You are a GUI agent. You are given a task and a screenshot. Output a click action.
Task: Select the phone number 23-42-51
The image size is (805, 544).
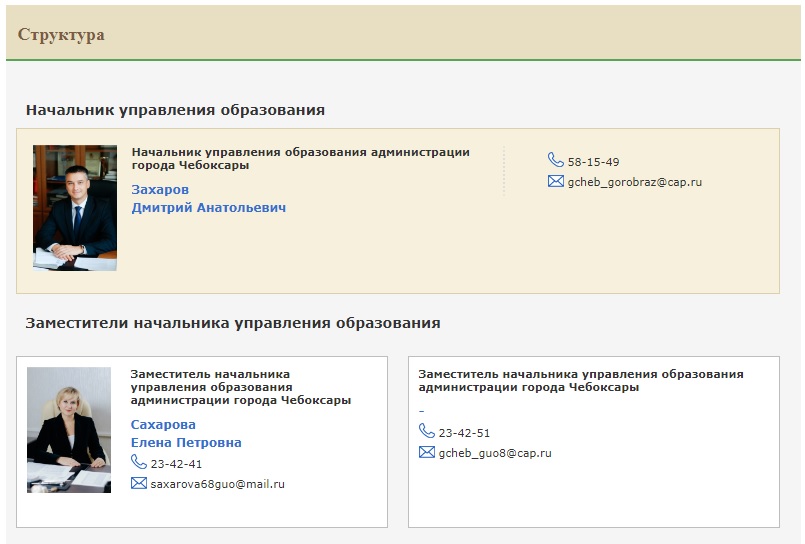[x=464, y=433]
